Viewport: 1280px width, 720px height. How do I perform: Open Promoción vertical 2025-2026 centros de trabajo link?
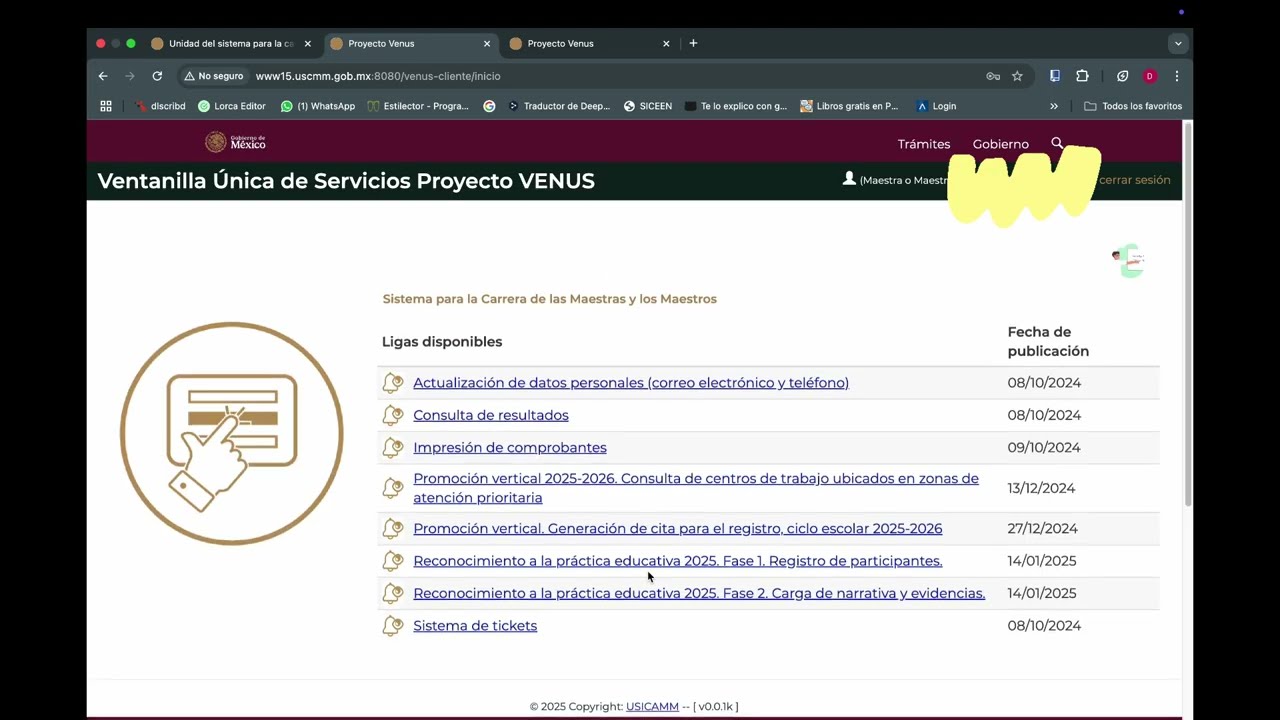click(696, 488)
